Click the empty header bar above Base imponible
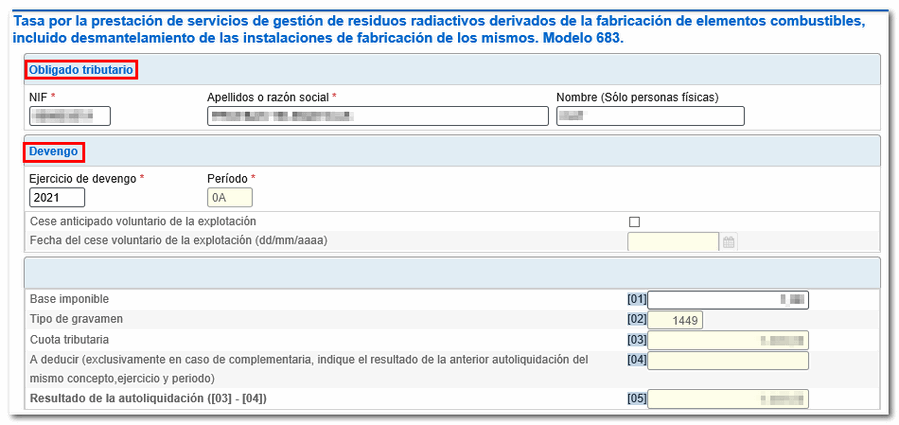The image size is (899, 425). tap(450, 273)
